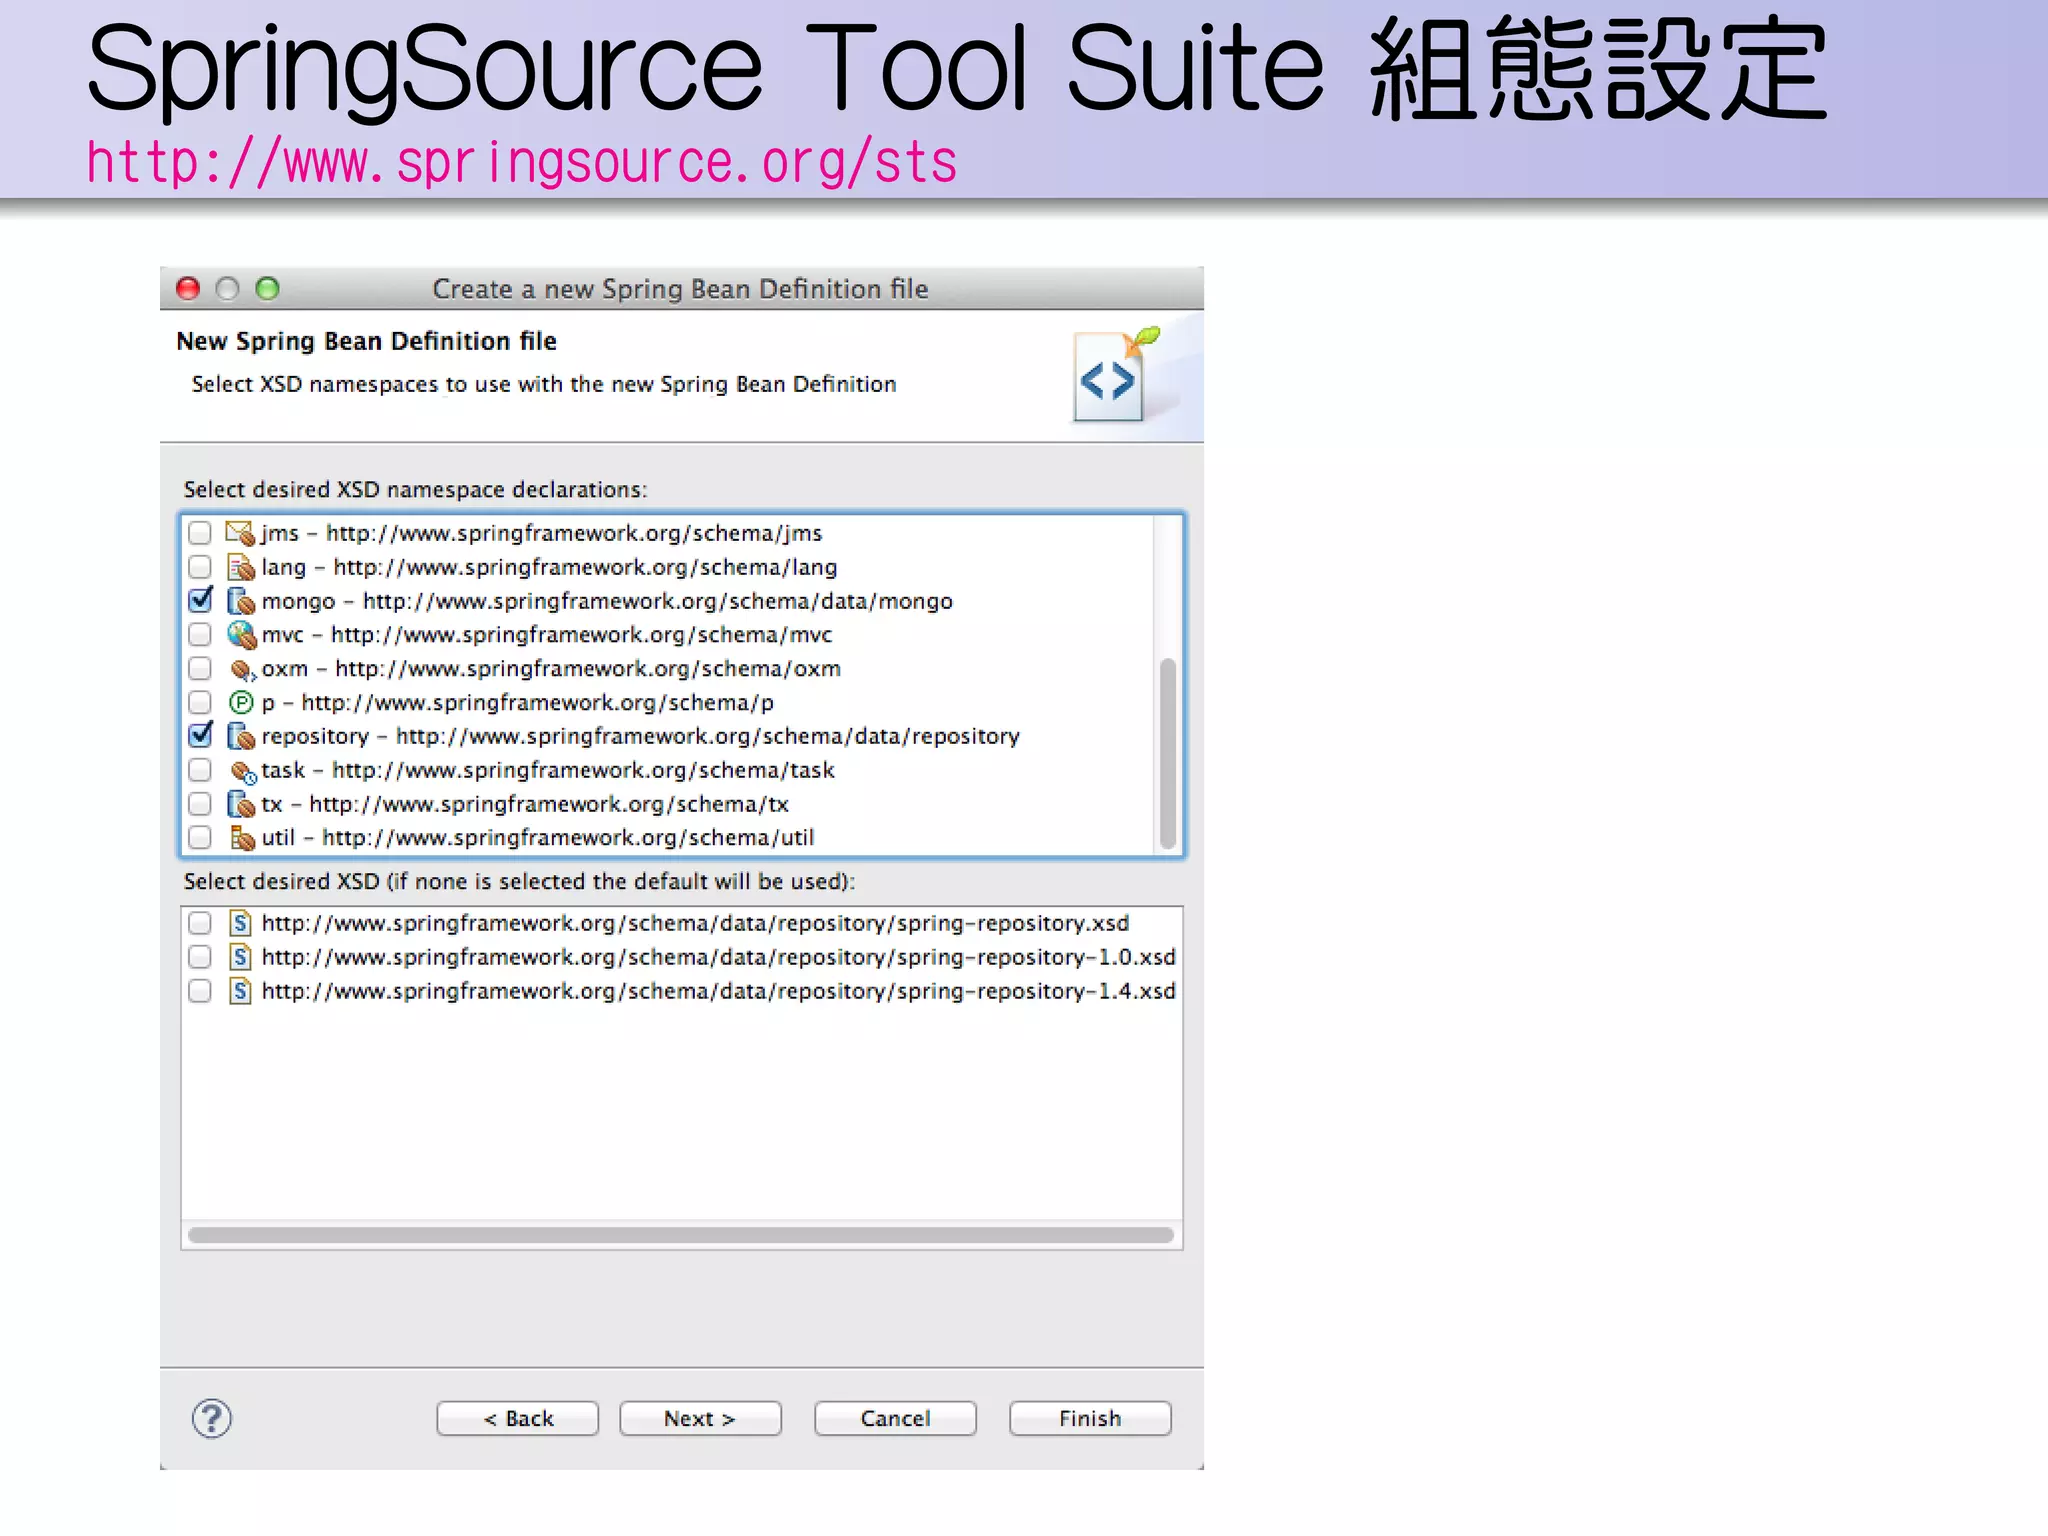Click the mvc globe icon
Image resolution: width=2048 pixels, height=1536 pixels.
click(242, 634)
